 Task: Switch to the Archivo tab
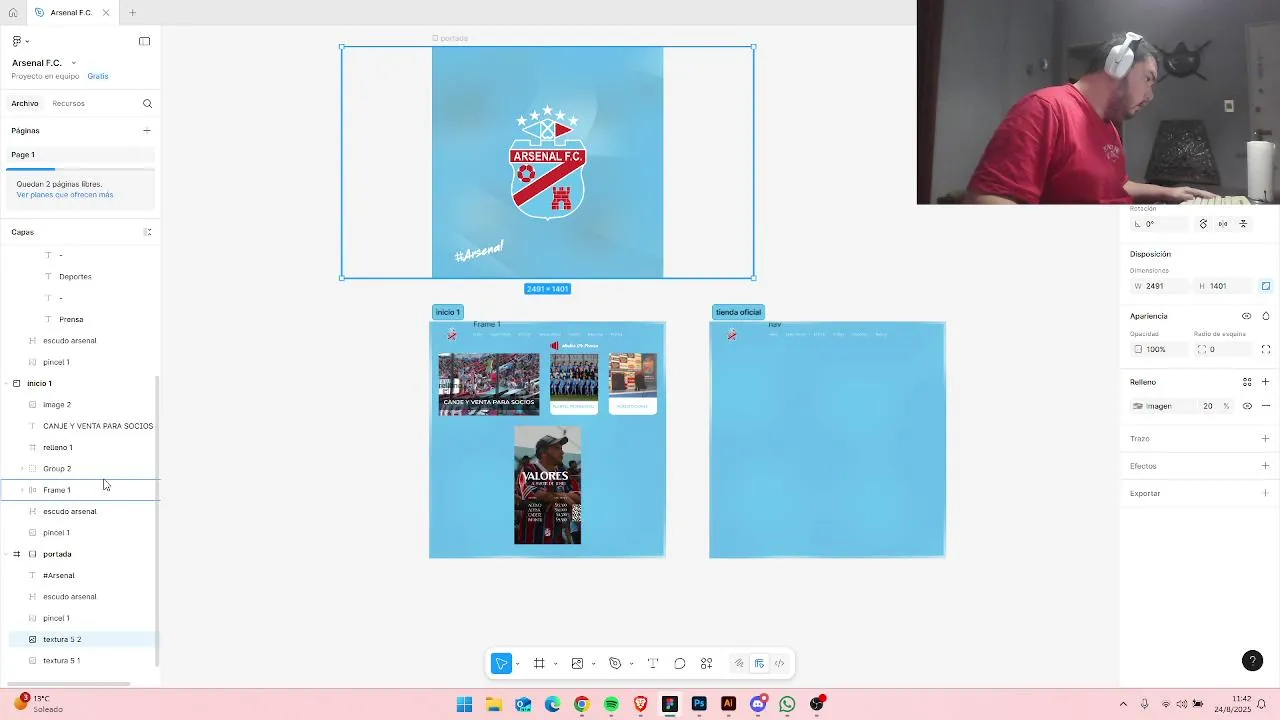point(25,104)
